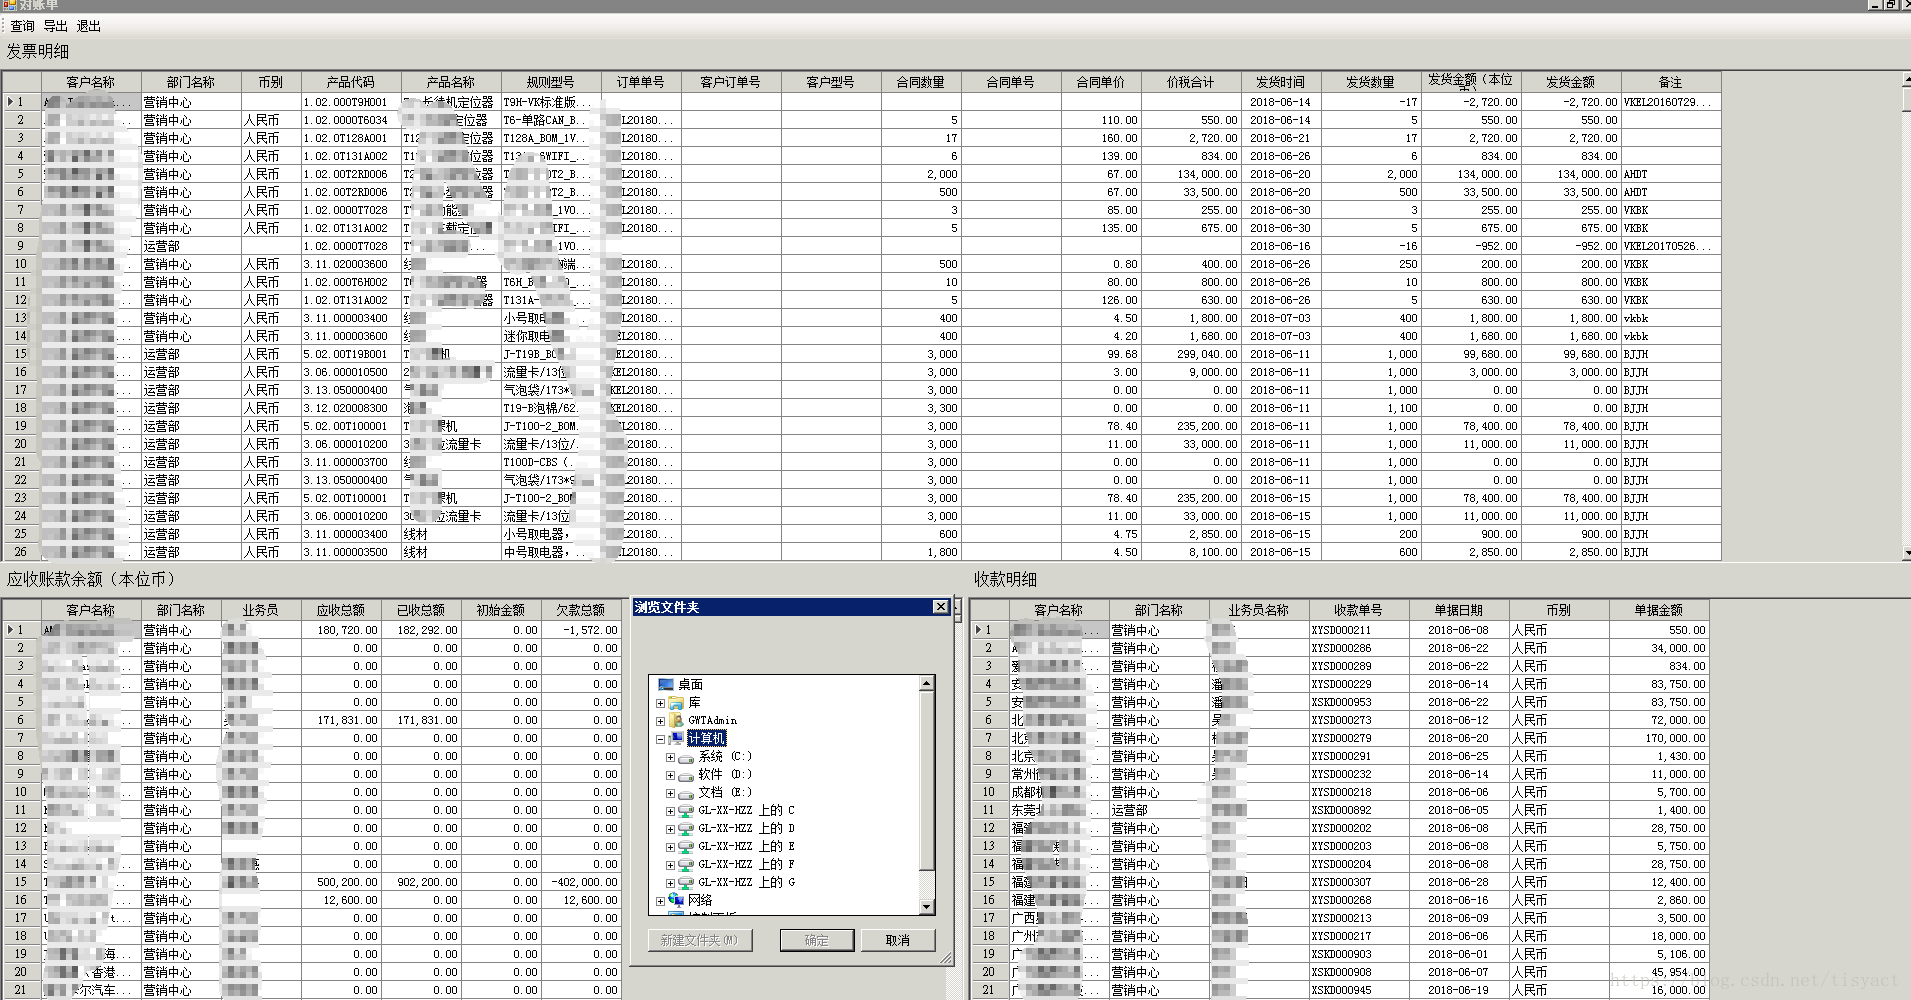The height and width of the screenshot is (1000, 1911).
Task: Select receipt number XYSD000211
Action: [x=1359, y=630]
